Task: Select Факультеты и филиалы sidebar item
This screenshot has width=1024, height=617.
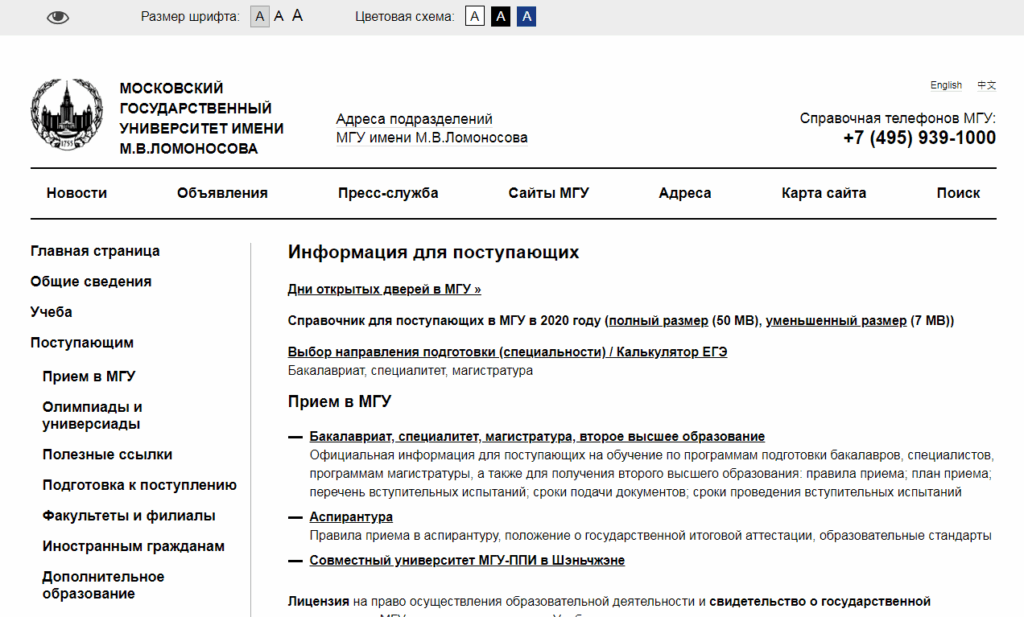Action: point(129,516)
